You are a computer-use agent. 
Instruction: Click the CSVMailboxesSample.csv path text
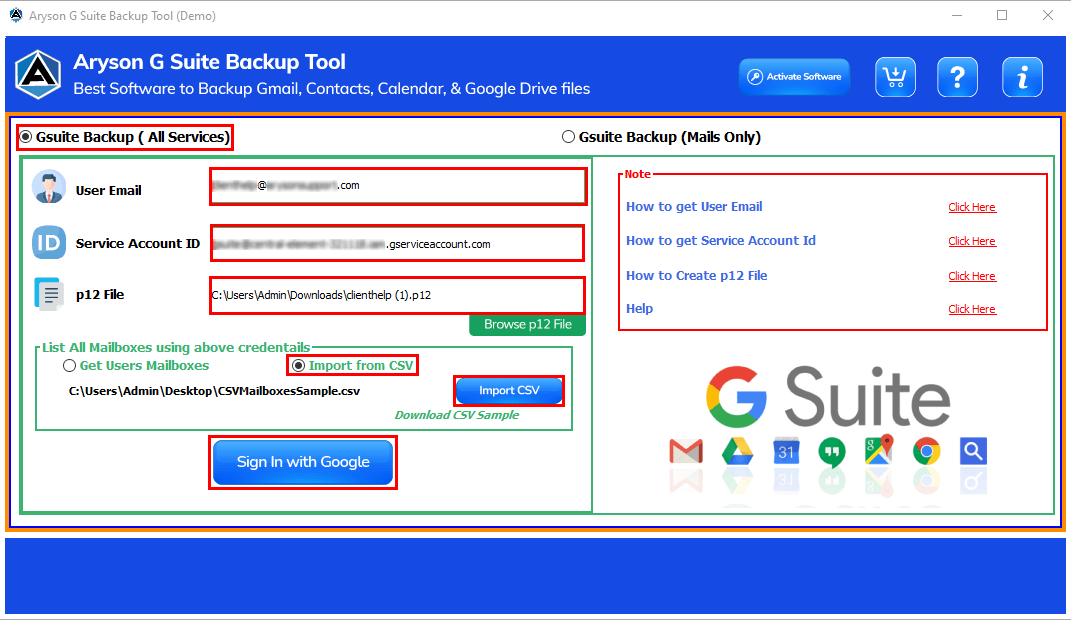coord(214,391)
